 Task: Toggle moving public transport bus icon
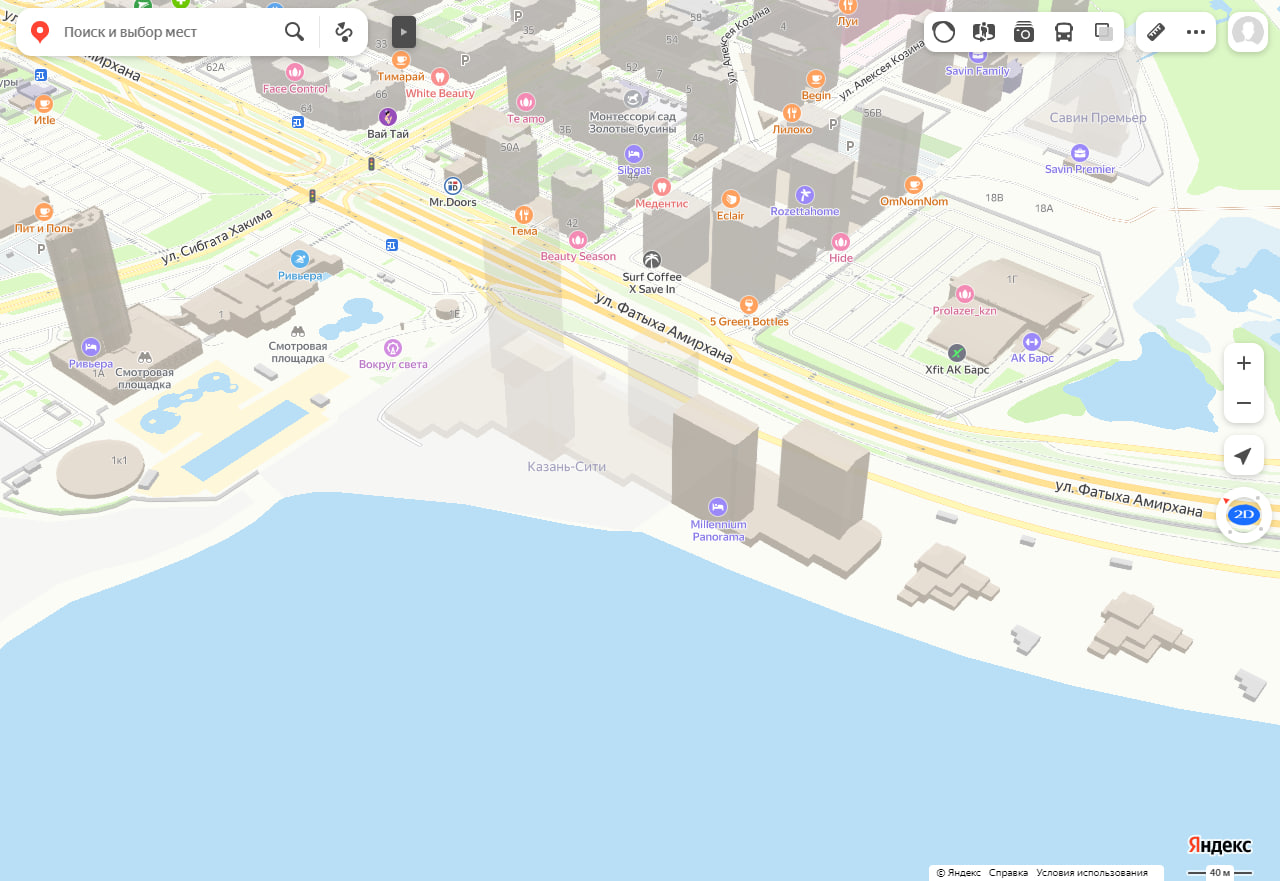click(1064, 32)
